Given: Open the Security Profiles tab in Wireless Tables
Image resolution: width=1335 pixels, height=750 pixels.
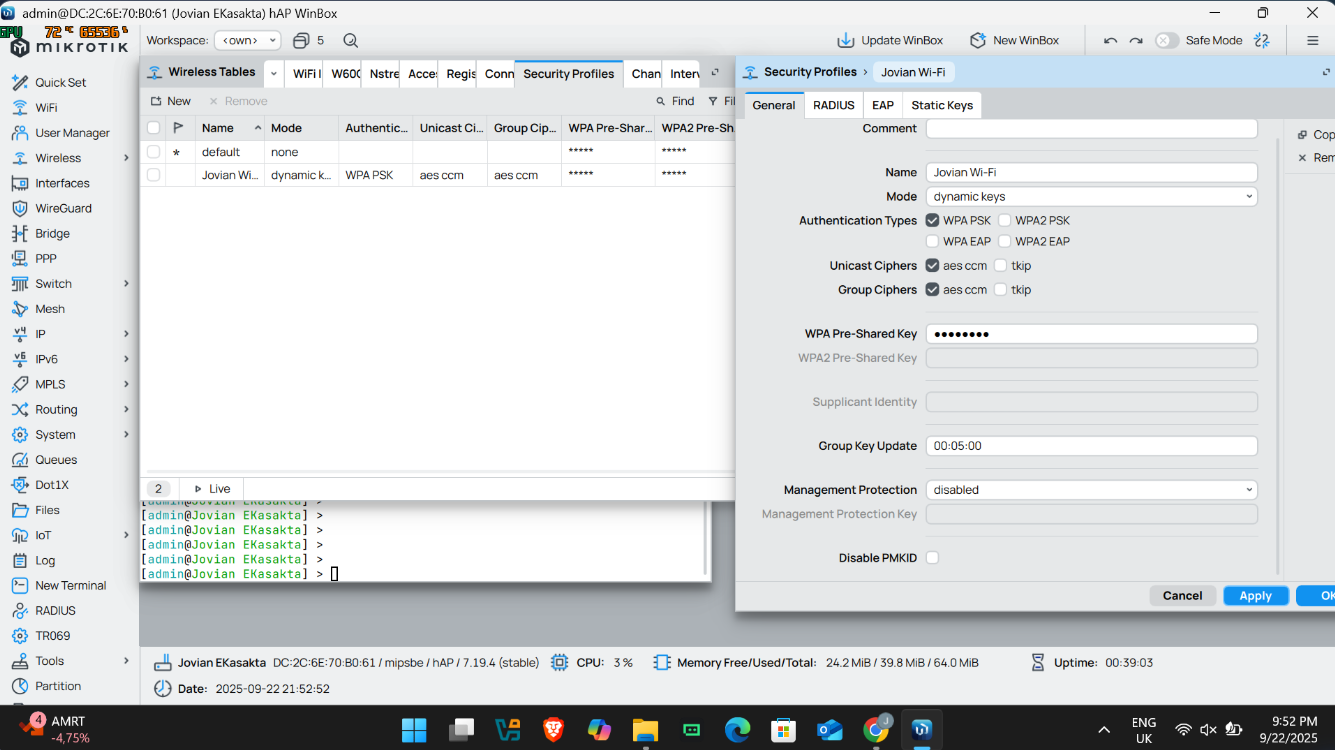Looking at the screenshot, I should tap(568, 74).
